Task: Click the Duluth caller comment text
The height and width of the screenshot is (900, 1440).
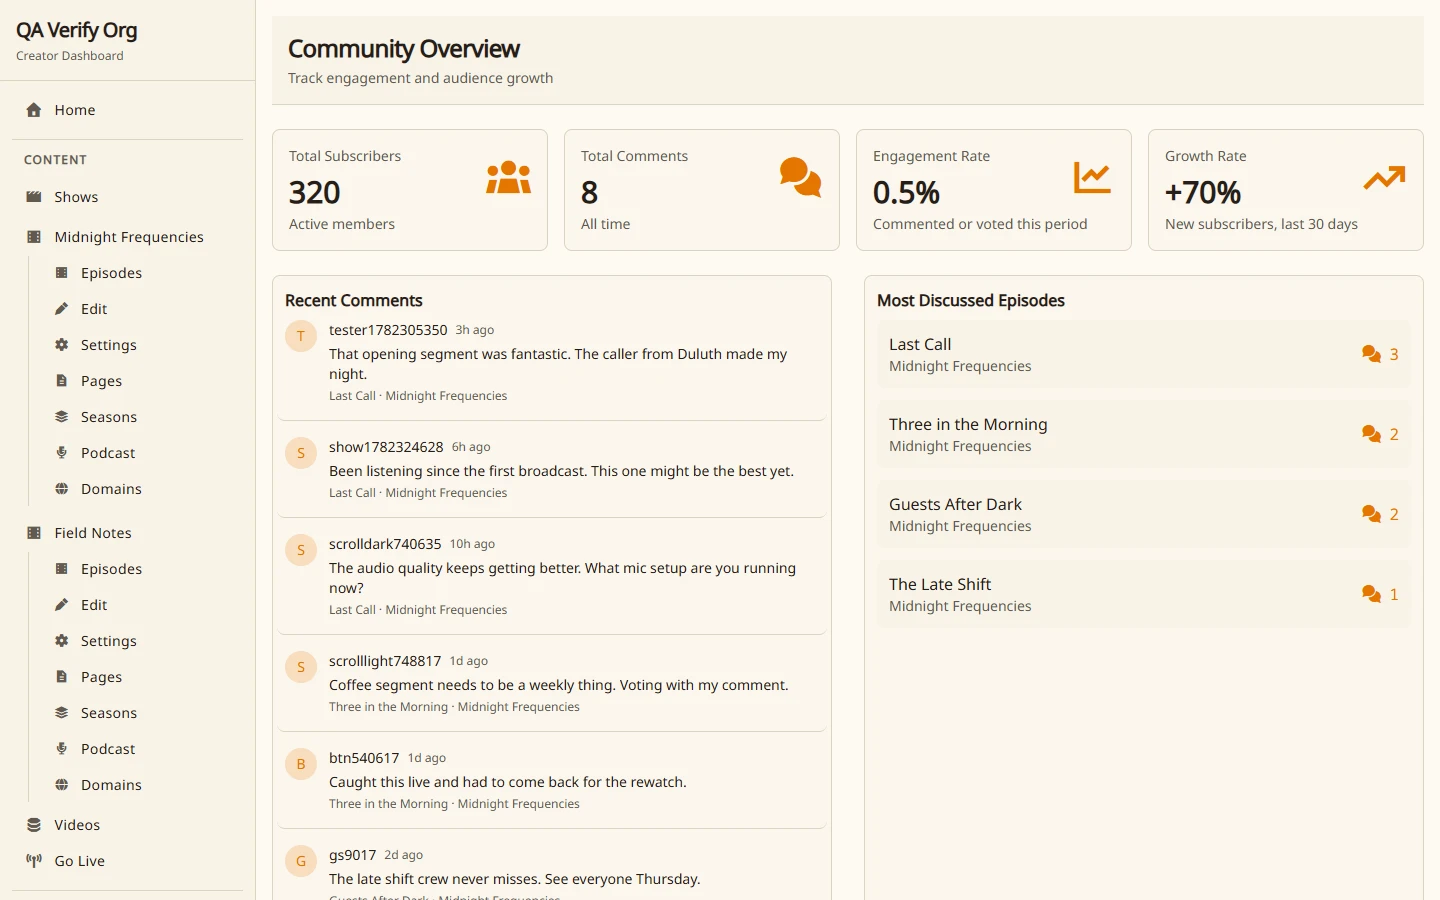Action: (x=558, y=364)
